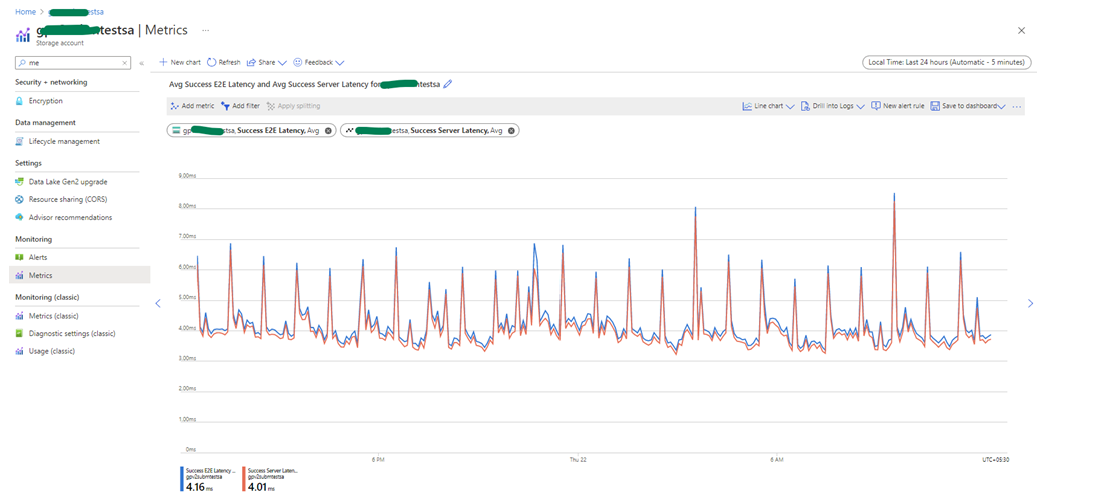The height and width of the screenshot is (498, 1116).
Task: Open Data Lake Gen2 upgrade
Action: click(68, 181)
